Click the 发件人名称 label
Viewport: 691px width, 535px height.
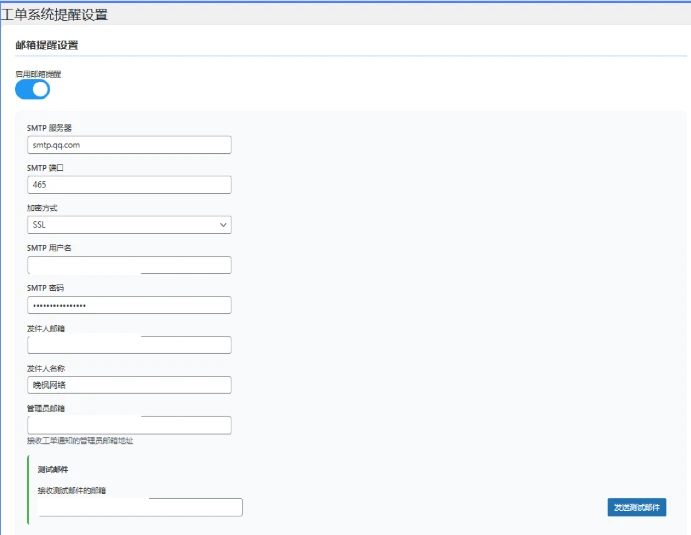tap(46, 368)
